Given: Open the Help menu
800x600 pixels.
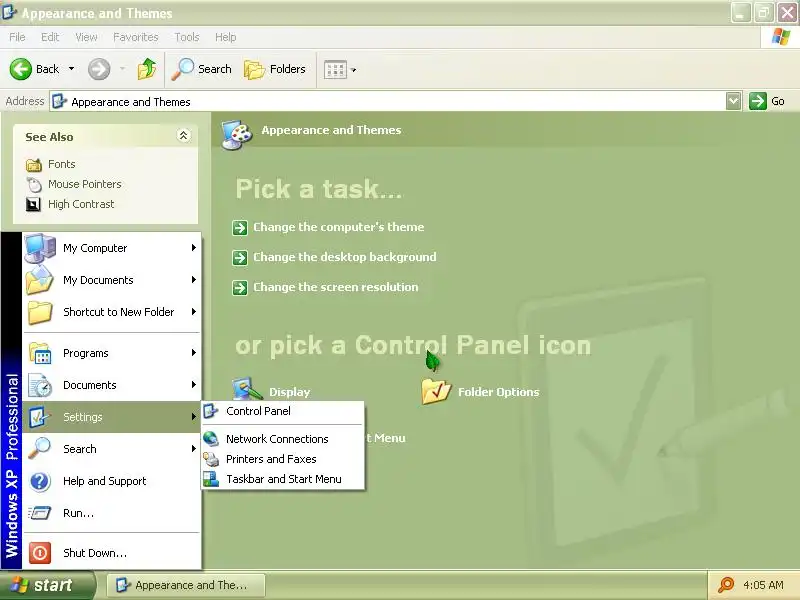Looking at the screenshot, I should pos(225,37).
